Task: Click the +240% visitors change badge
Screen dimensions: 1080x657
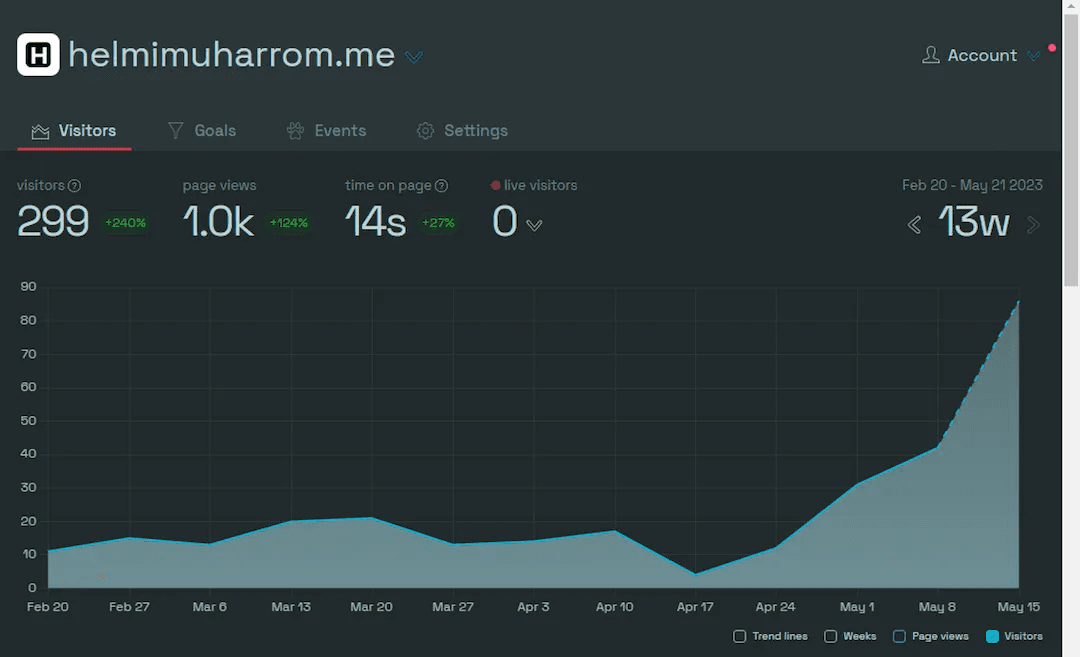Action: (x=125, y=223)
